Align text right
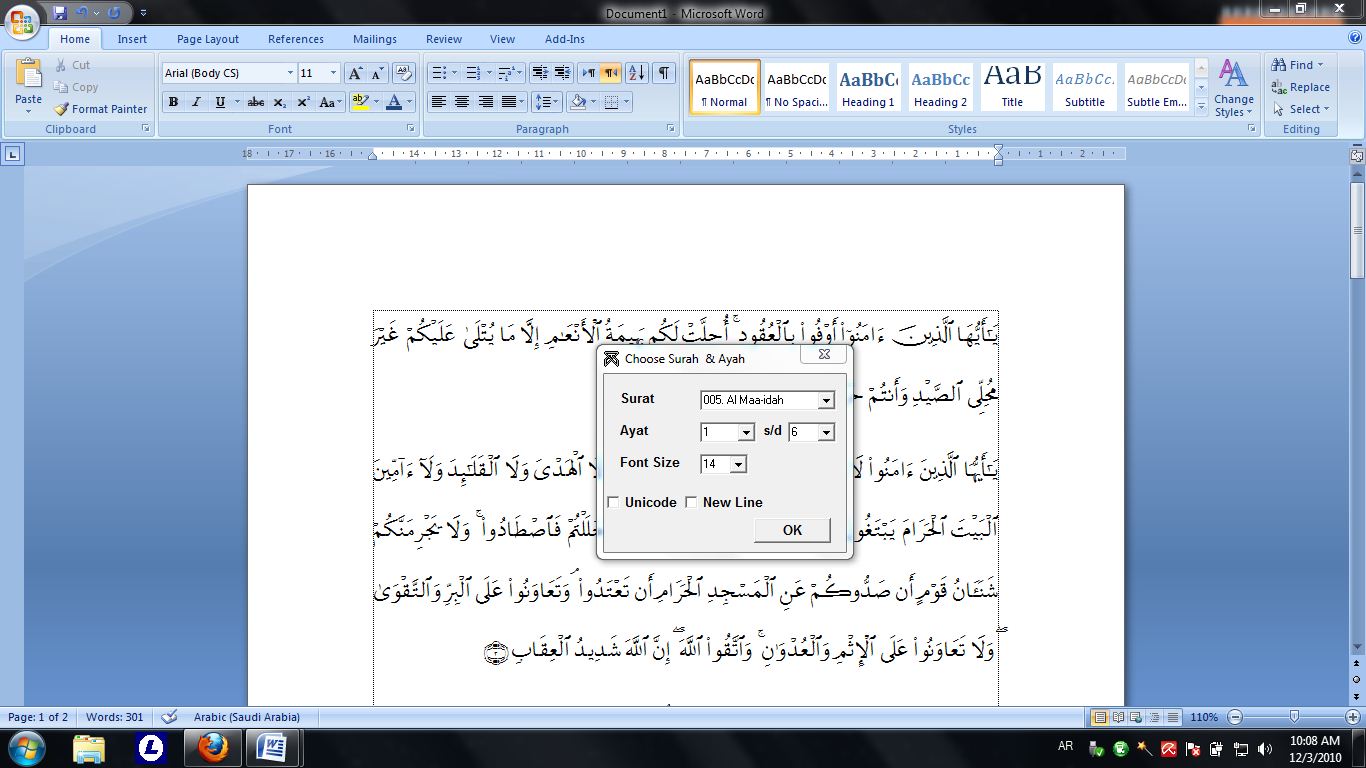Image resolution: width=1366 pixels, height=768 pixels. pos(485,102)
